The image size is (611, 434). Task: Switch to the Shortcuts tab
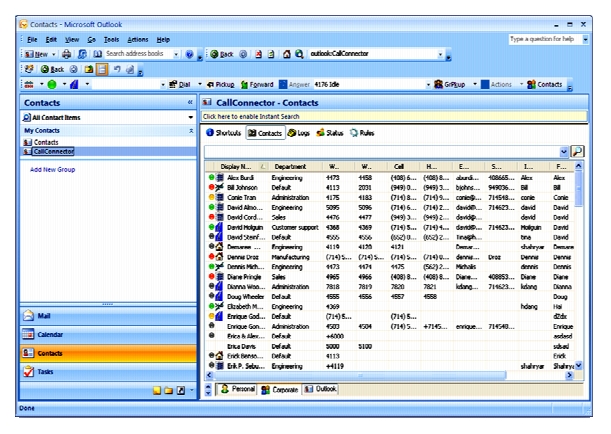[224, 133]
